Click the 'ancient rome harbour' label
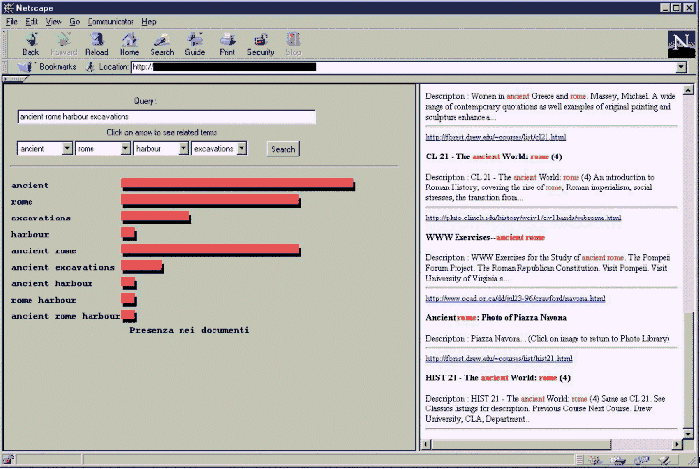The height and width of the screenshot is (469, 700). (66, 316)
